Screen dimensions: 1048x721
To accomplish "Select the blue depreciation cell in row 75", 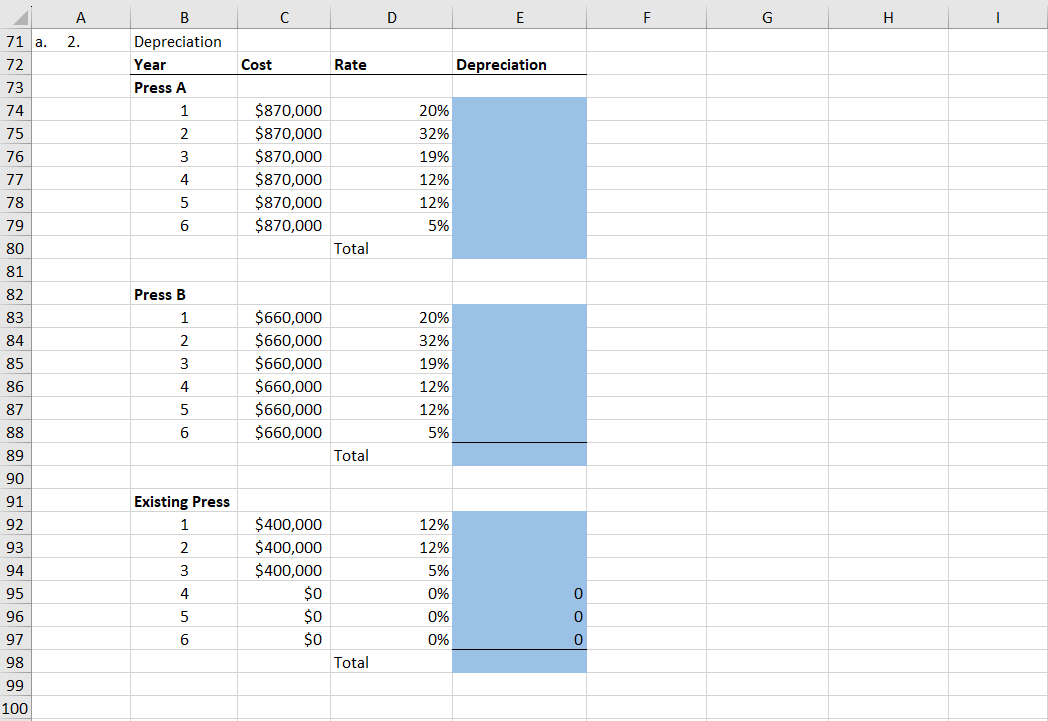I will point(519,133).
